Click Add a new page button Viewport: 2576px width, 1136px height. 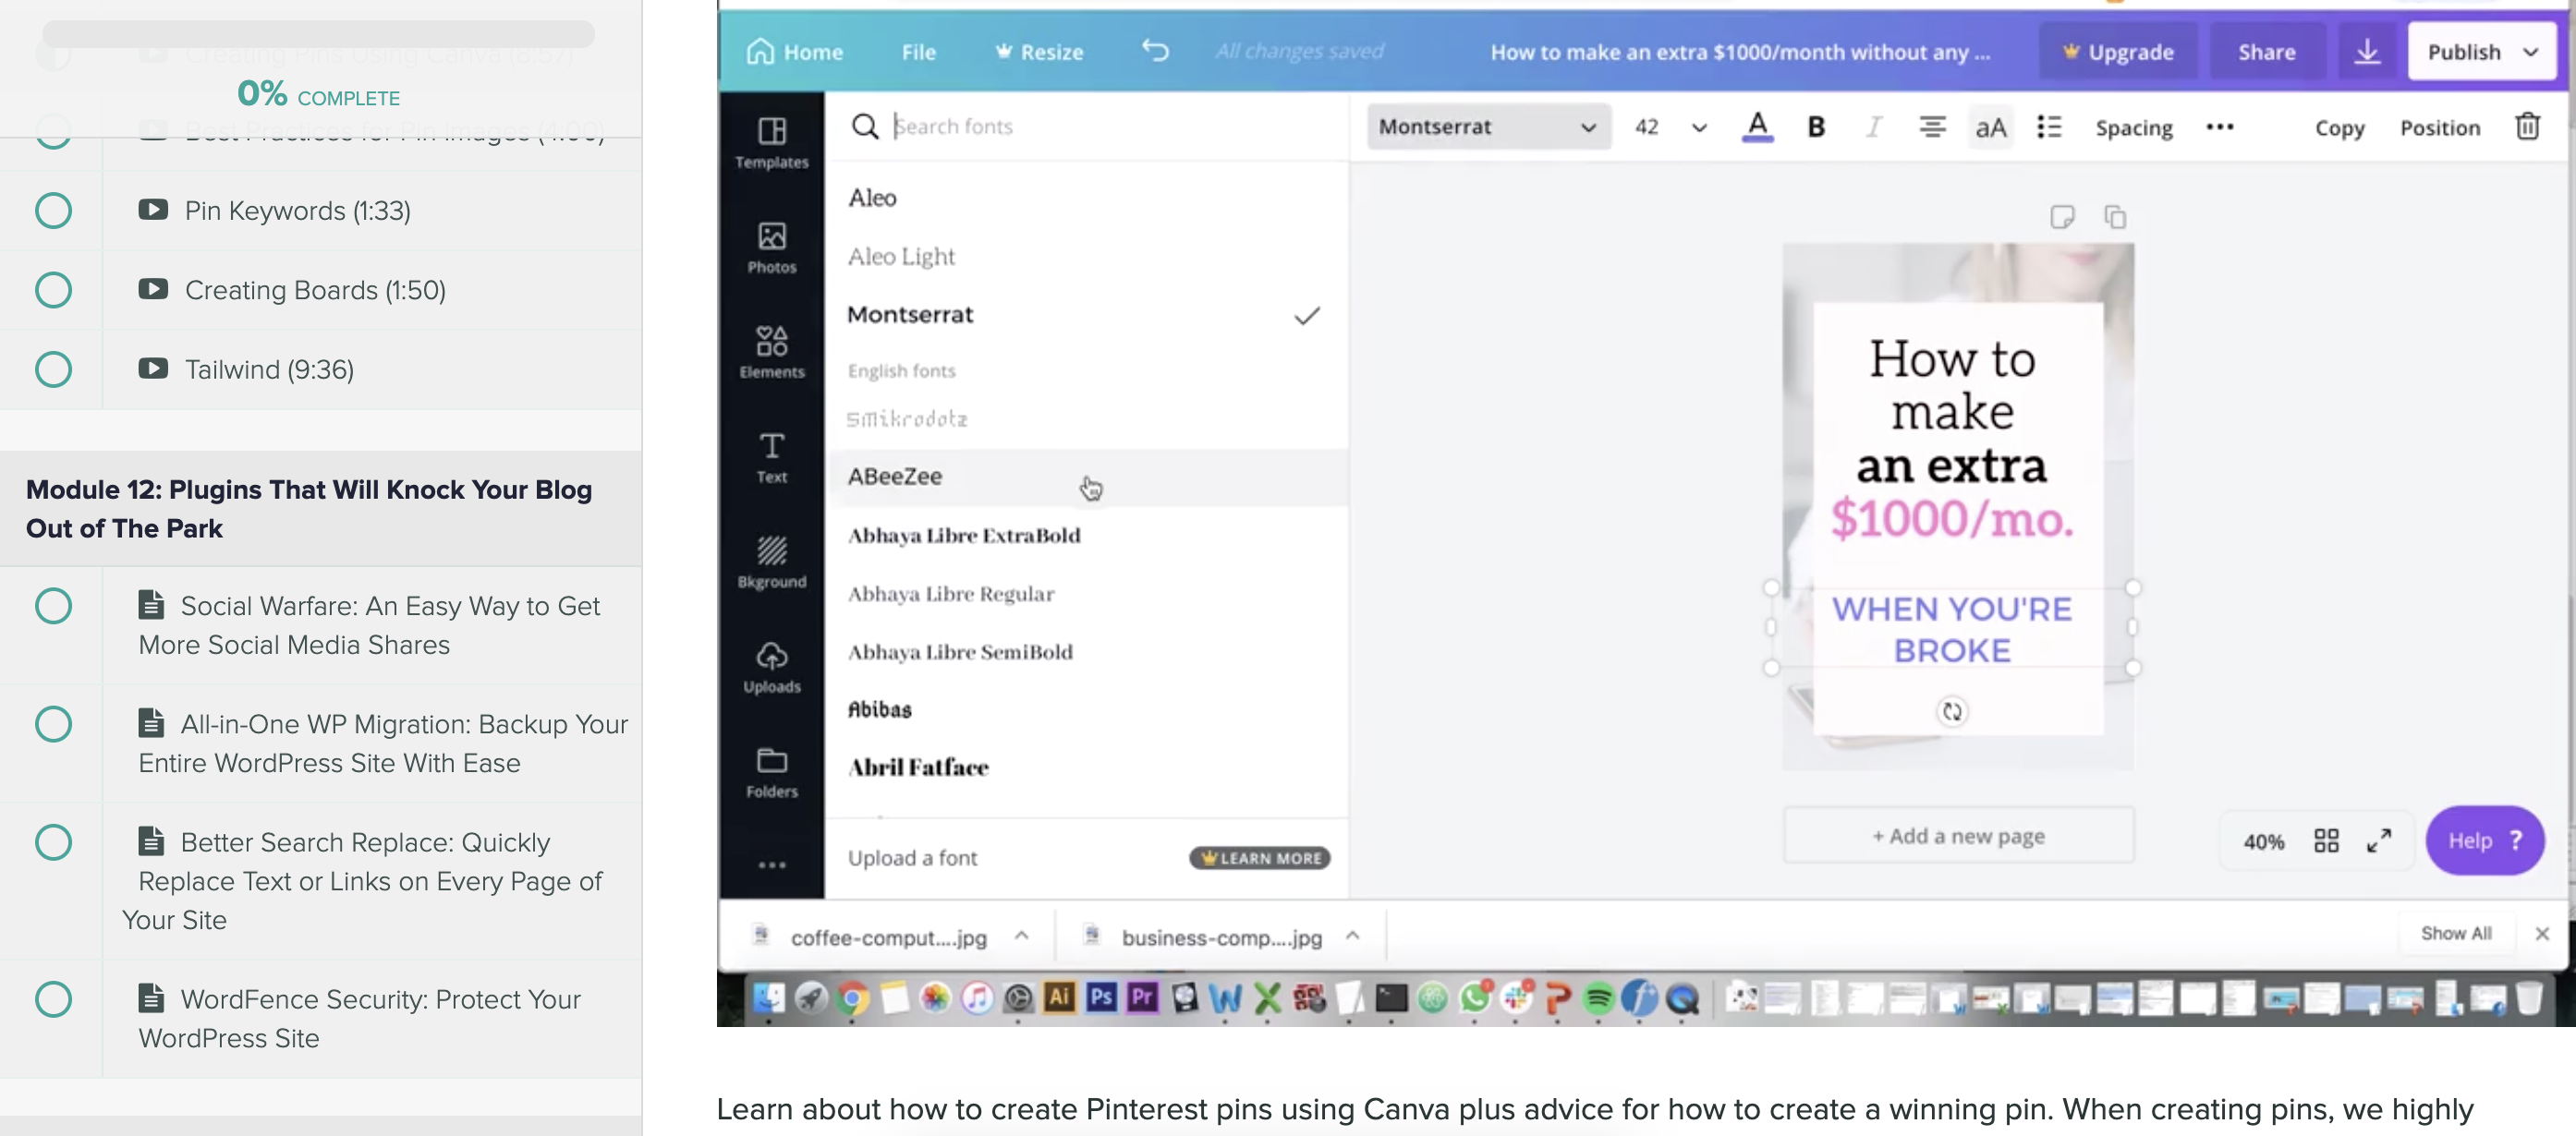click(1957, 835)
